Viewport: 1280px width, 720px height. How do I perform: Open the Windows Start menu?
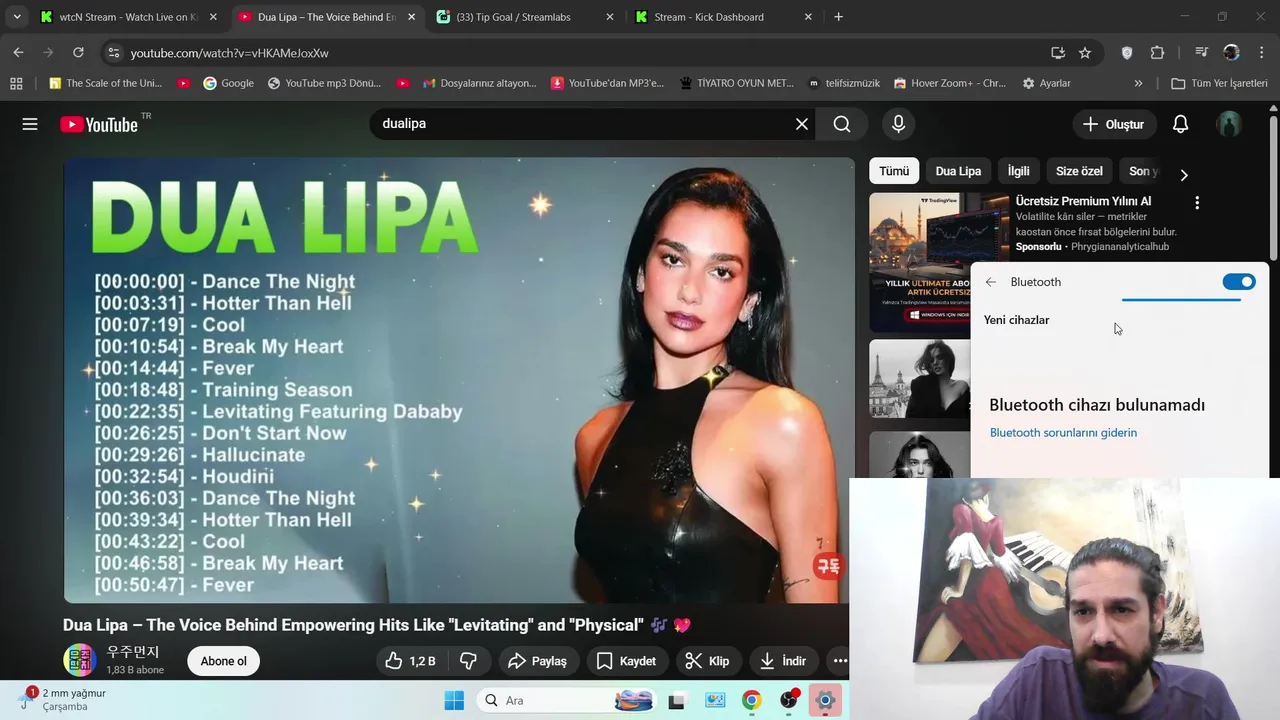coord(454,700)
